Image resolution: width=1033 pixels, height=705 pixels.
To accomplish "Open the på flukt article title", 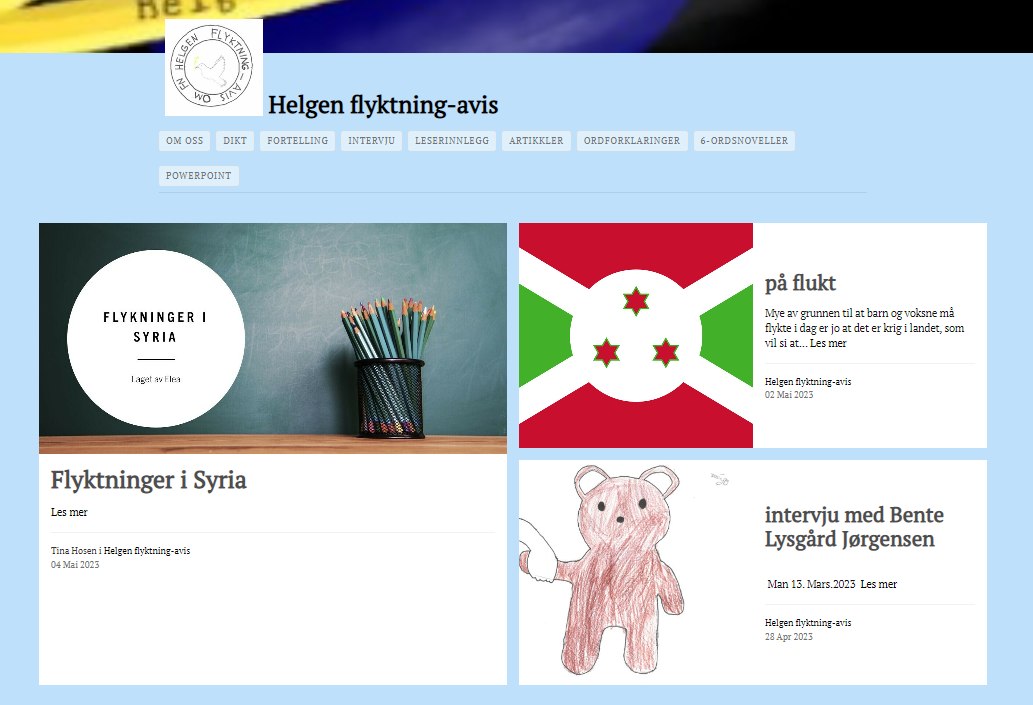I will coord(800,283).
